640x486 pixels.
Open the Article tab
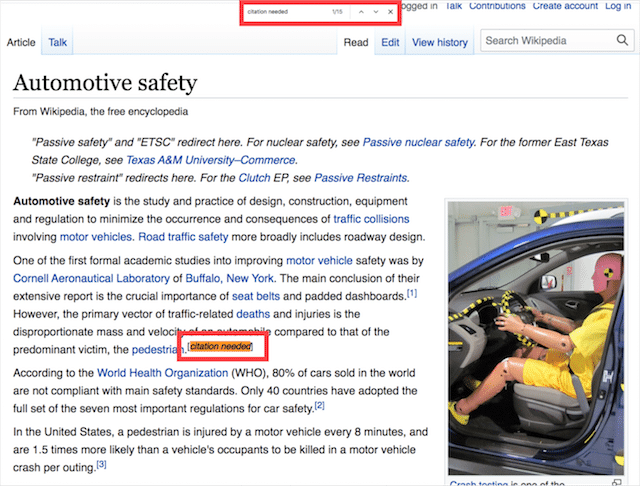point(21,42)
